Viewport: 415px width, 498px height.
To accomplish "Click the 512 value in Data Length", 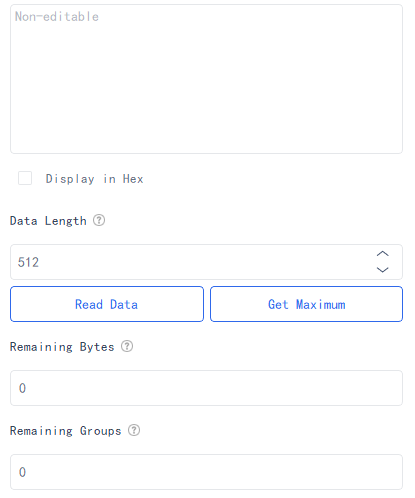I will [x=28, y=262].
